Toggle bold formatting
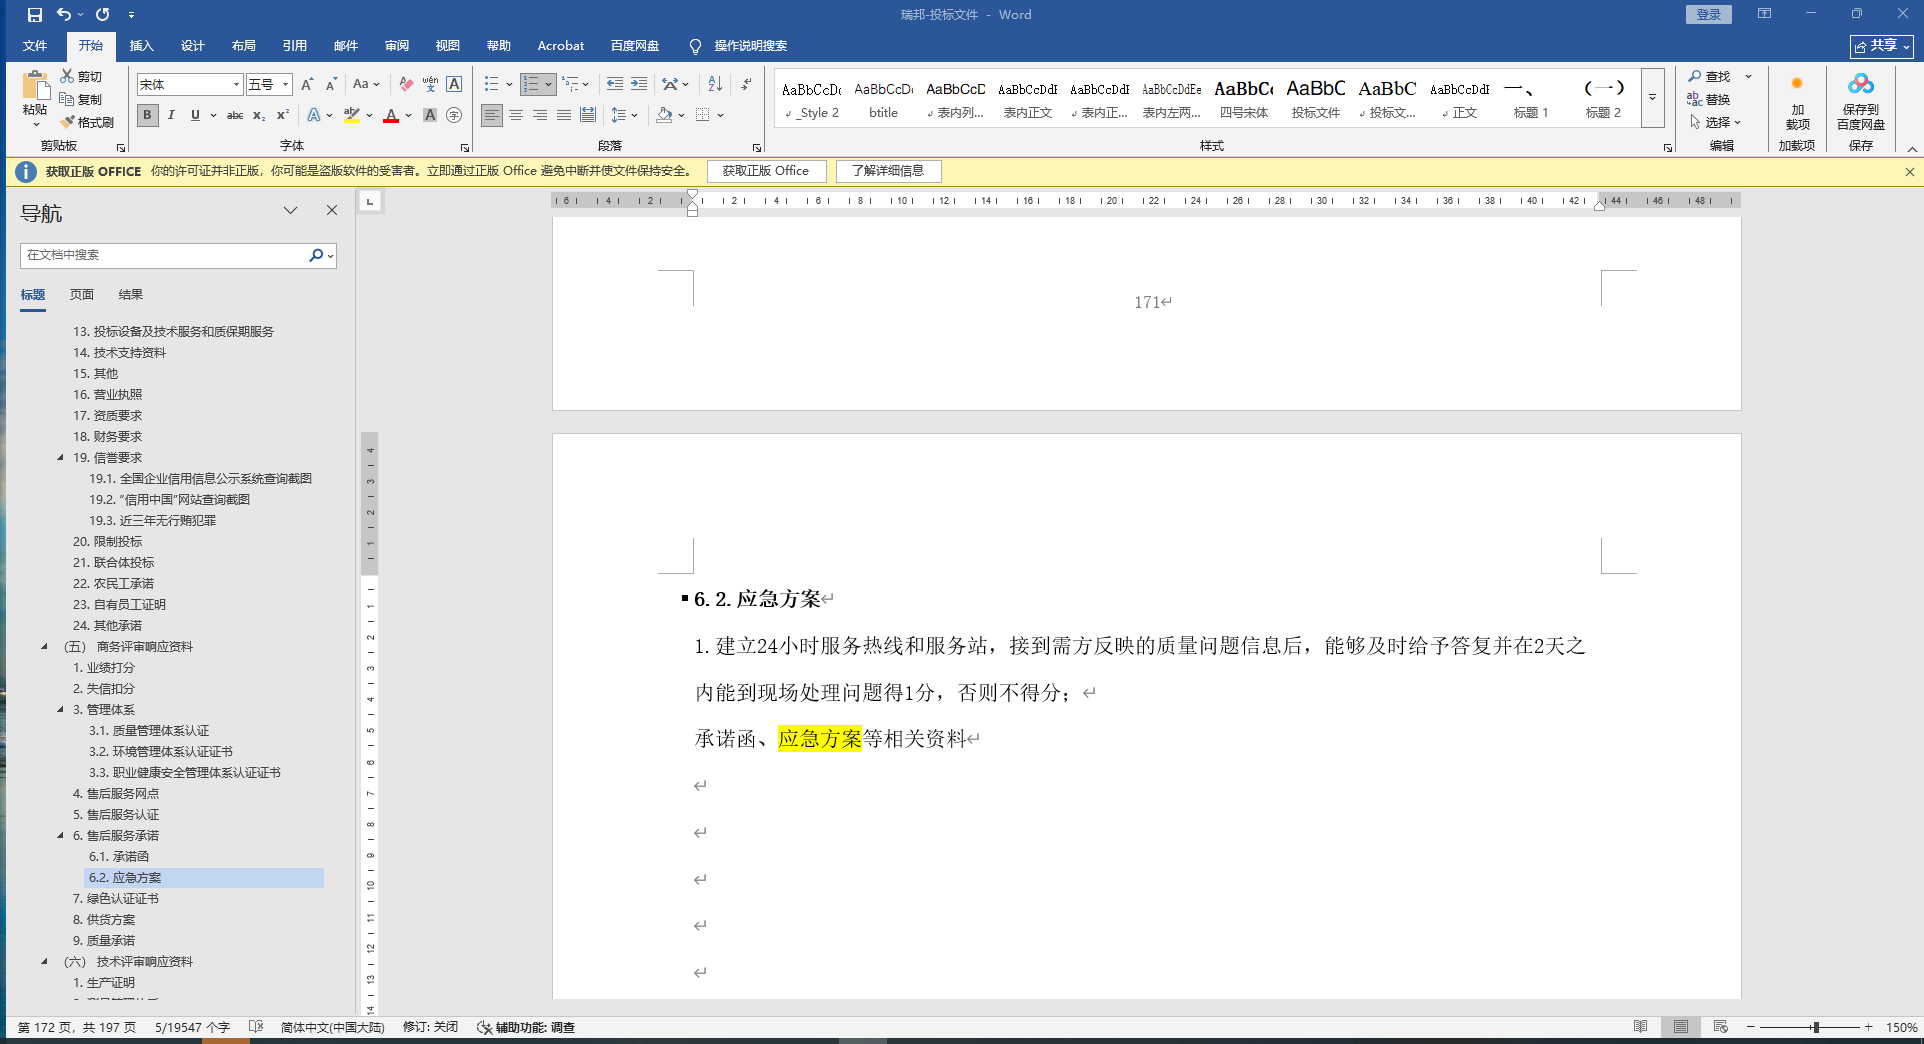This screenshot has width=1924, height=1044. tap(148, 115)
